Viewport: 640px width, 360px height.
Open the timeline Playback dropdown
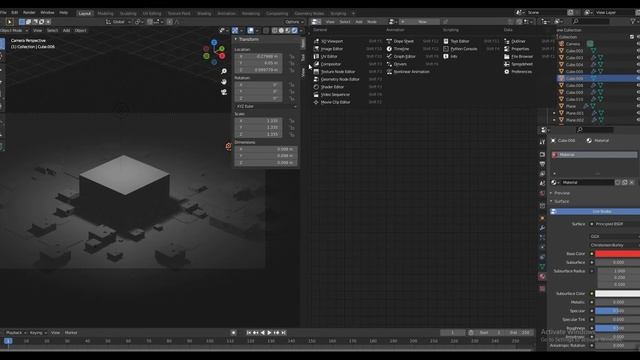(16, 333)
